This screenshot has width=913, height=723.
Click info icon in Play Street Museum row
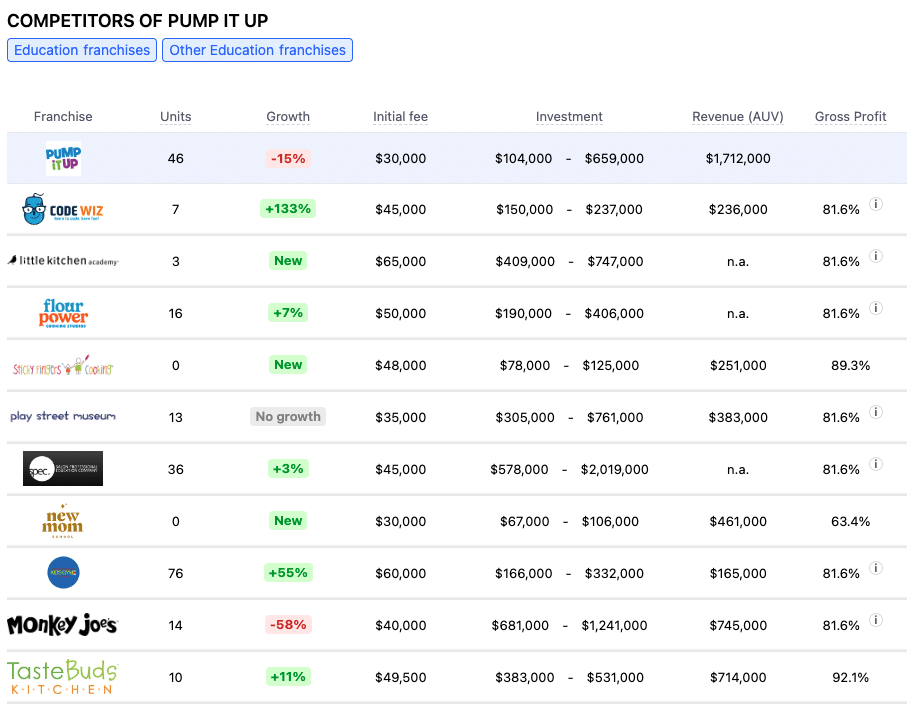(x=876, y=412)
